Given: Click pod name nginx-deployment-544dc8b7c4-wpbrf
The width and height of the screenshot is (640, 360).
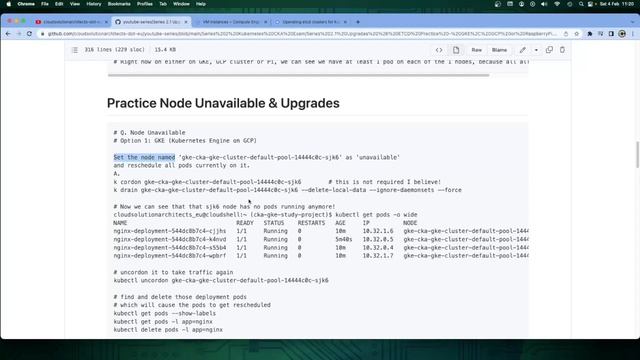Looking at the screenshot, I should coord(170,256).
